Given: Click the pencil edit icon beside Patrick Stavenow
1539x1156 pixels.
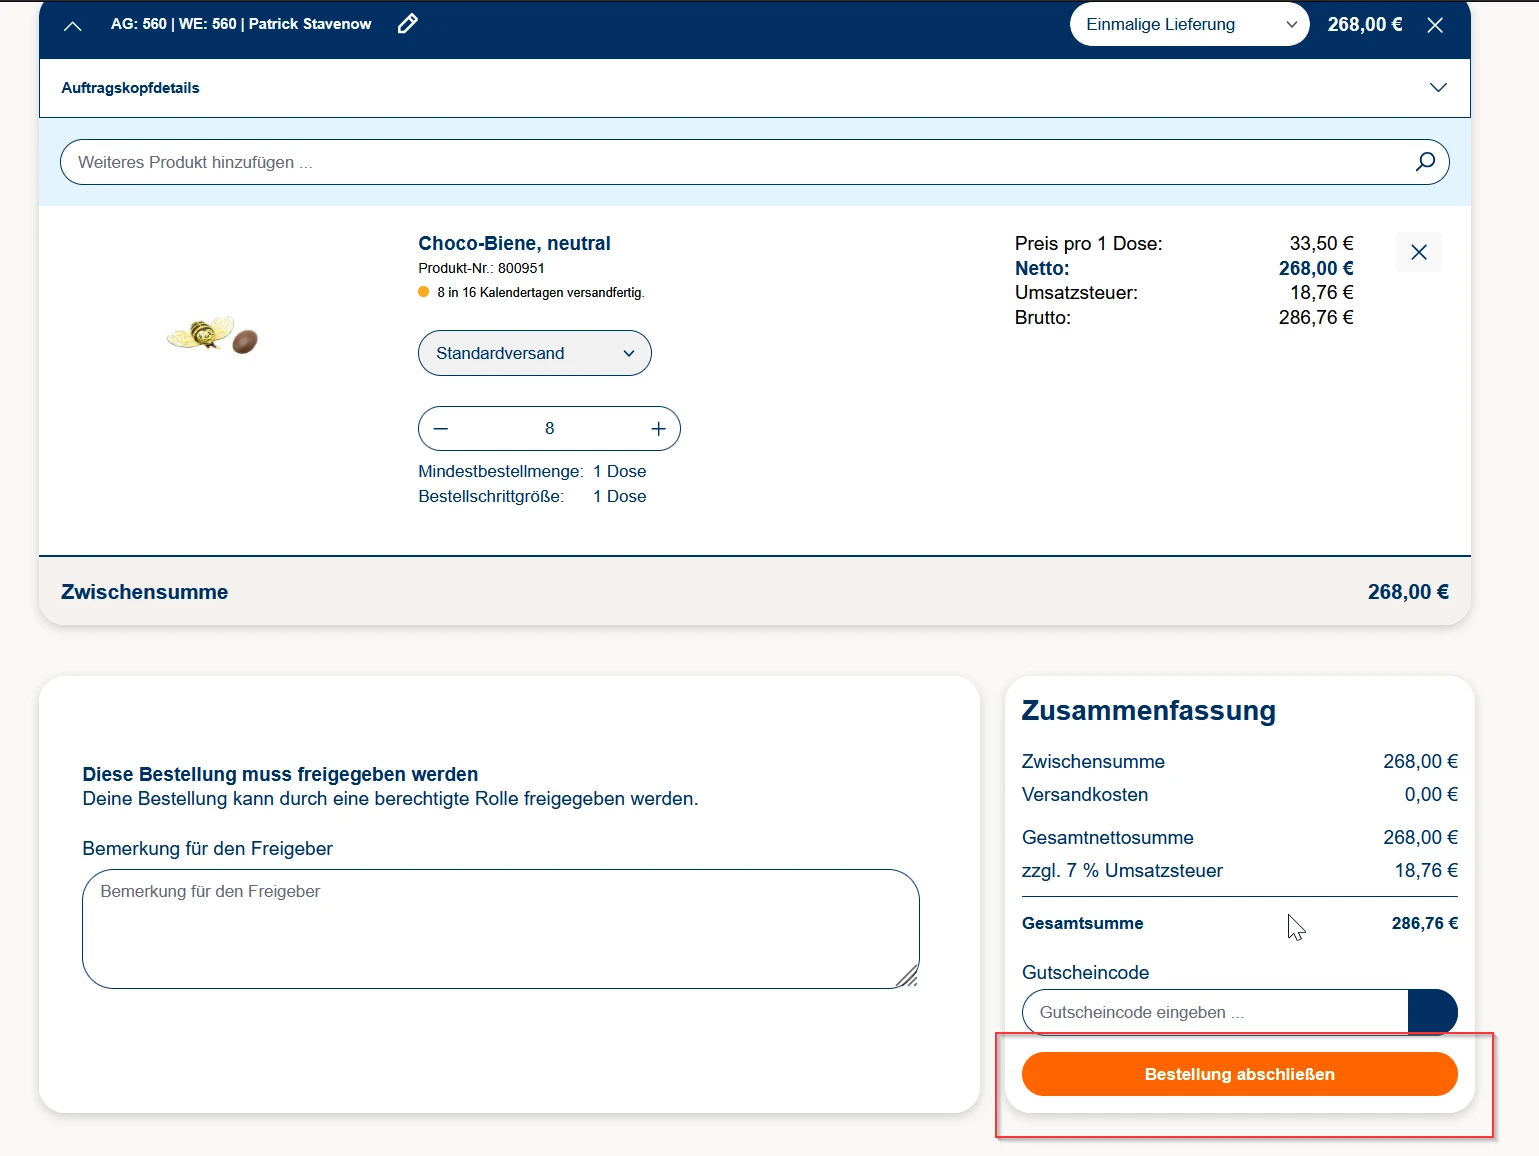Looking at the screenshot, I should 407,24.
